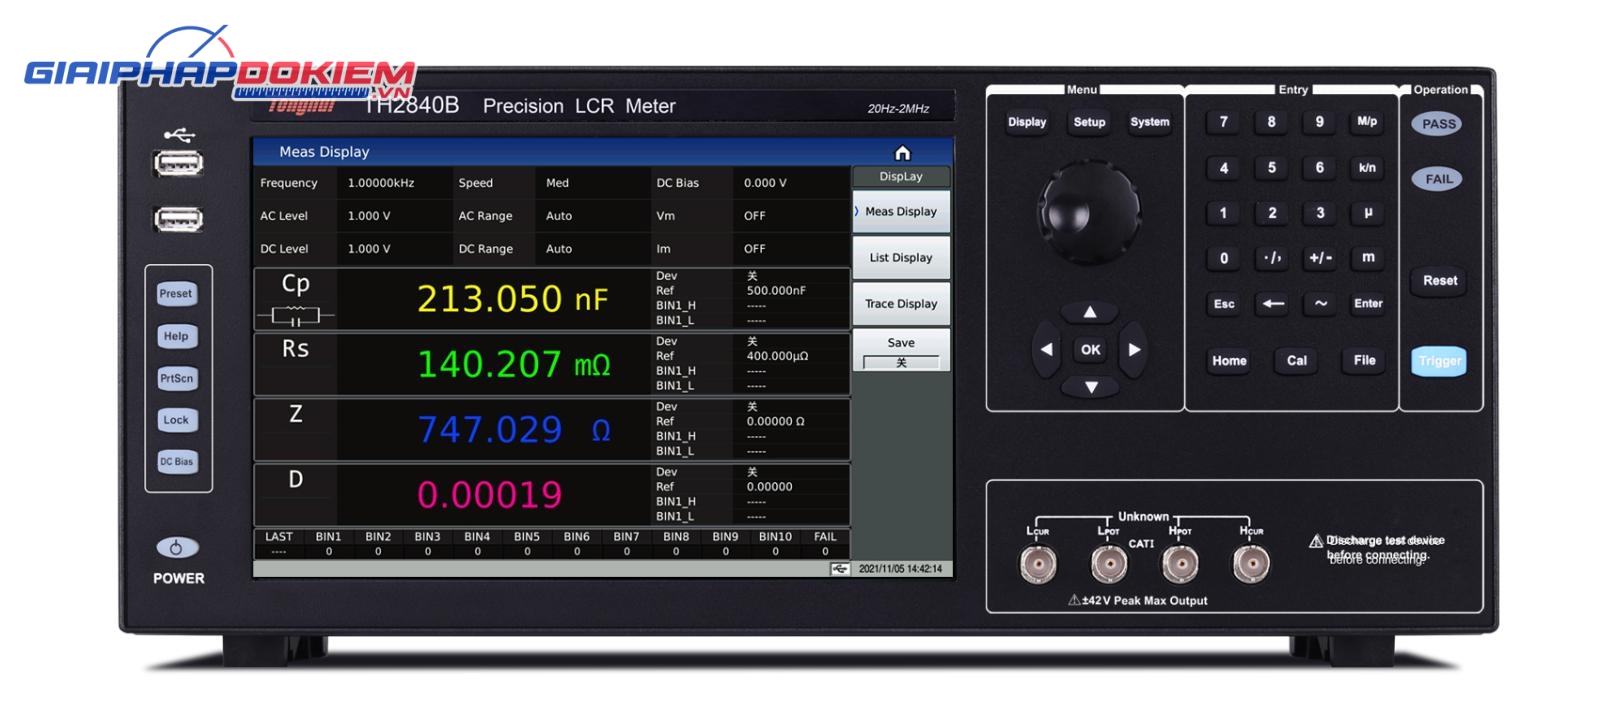1600x715 pixels.
Task: Click the m unit key
Action: (1368, 258)
